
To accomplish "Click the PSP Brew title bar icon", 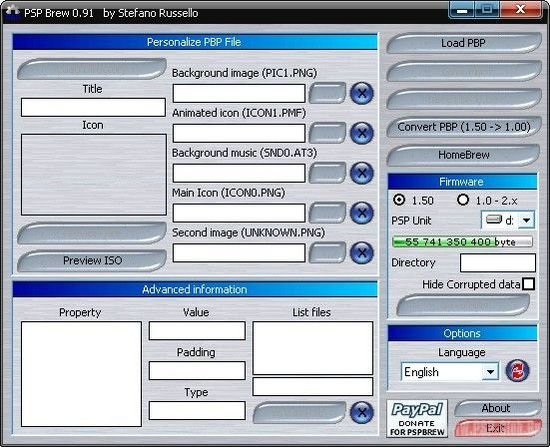I will click(x=13, y=11).
